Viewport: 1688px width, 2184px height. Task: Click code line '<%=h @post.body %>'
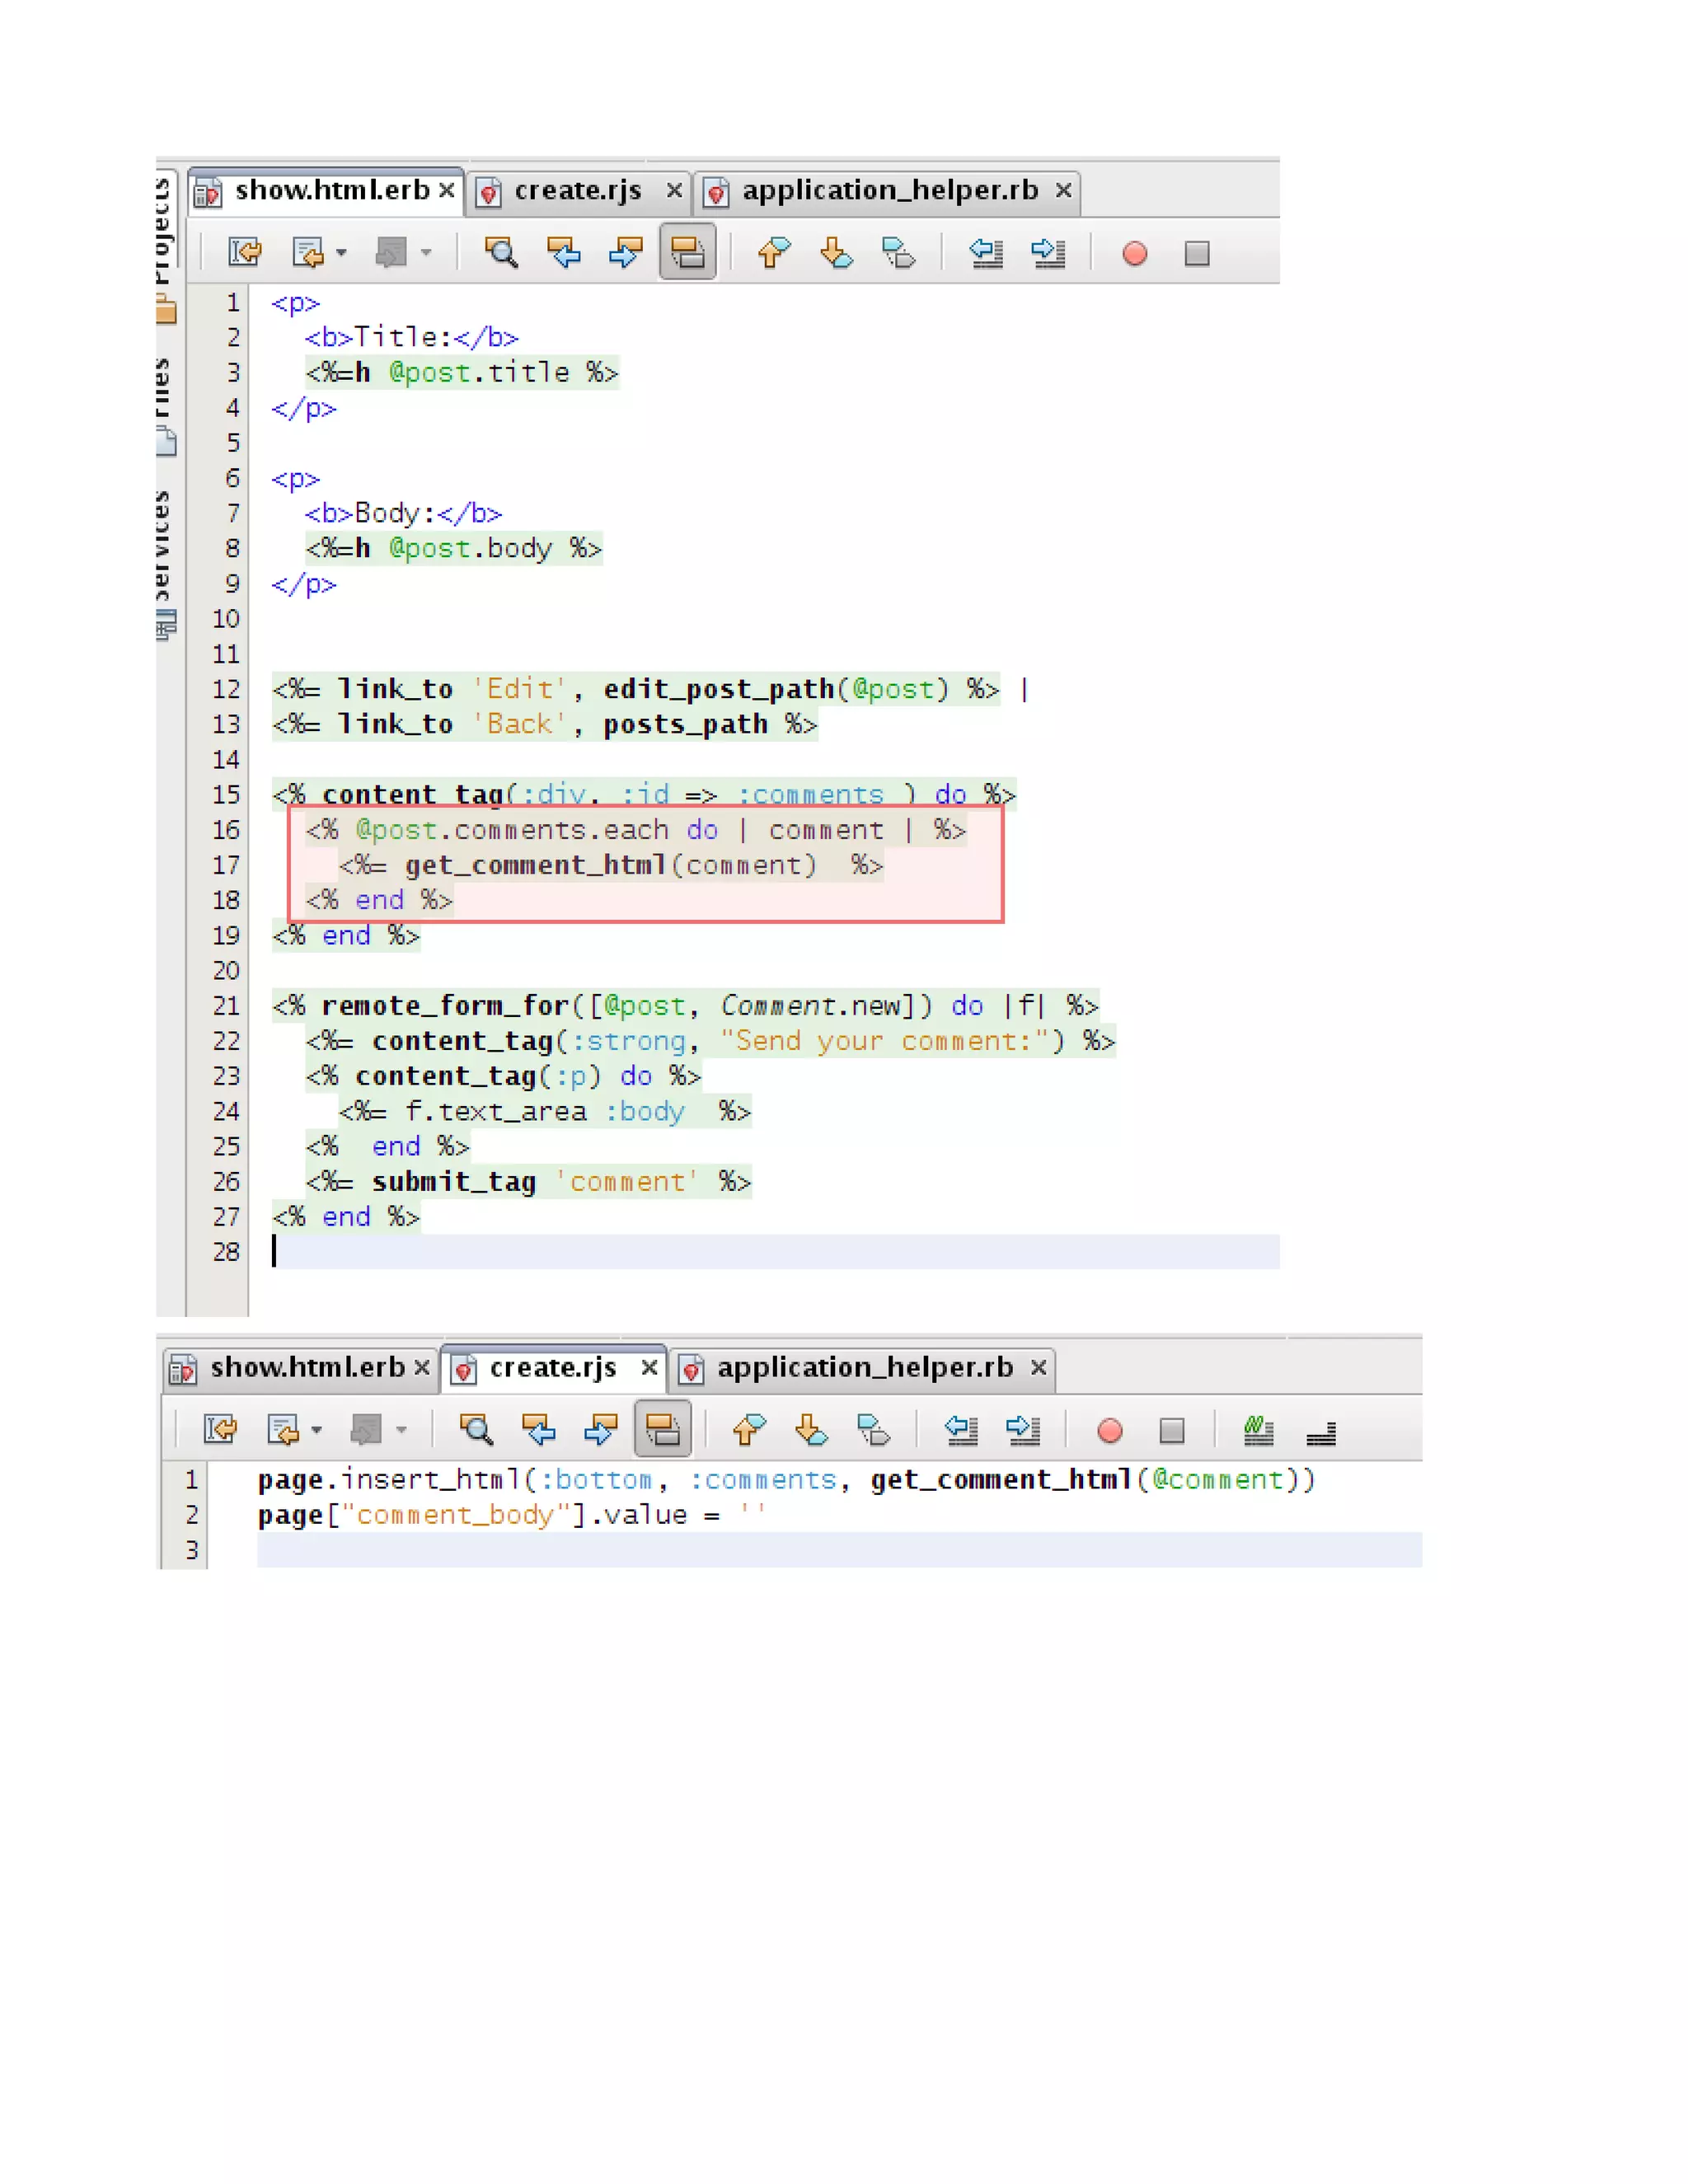click(x=454, y=549)
